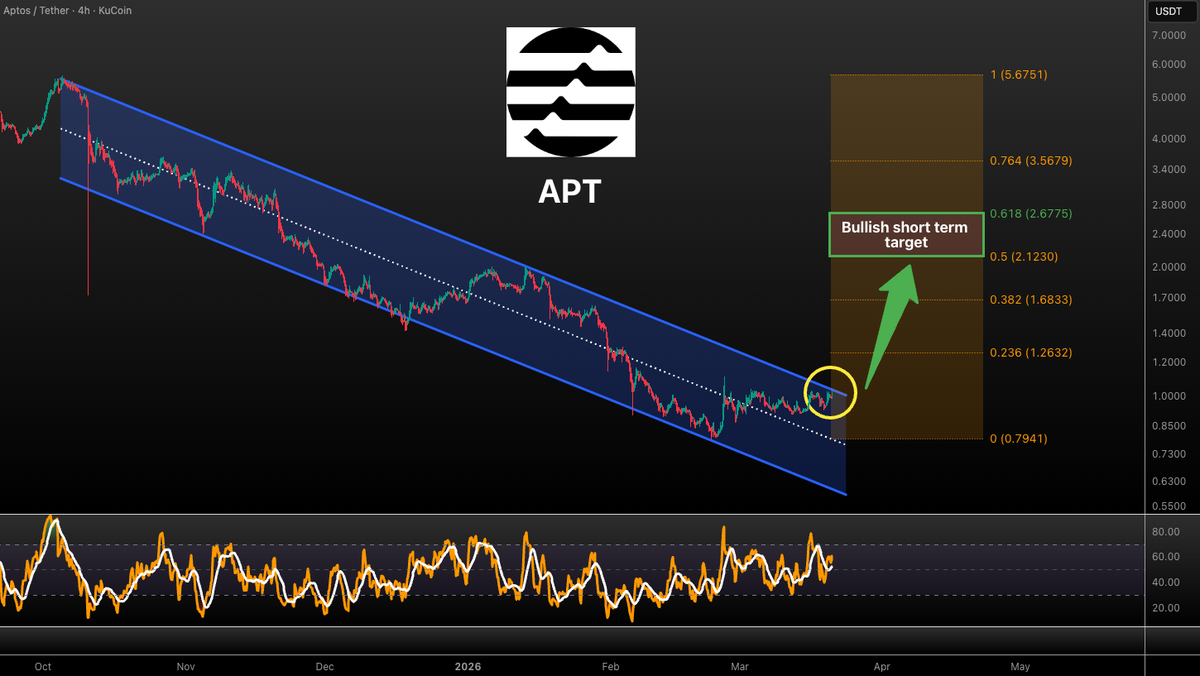This screenshot has width=1200, height=676.
Task: Click the 4.0000 price axis label
Action: tap(1169, 139)
